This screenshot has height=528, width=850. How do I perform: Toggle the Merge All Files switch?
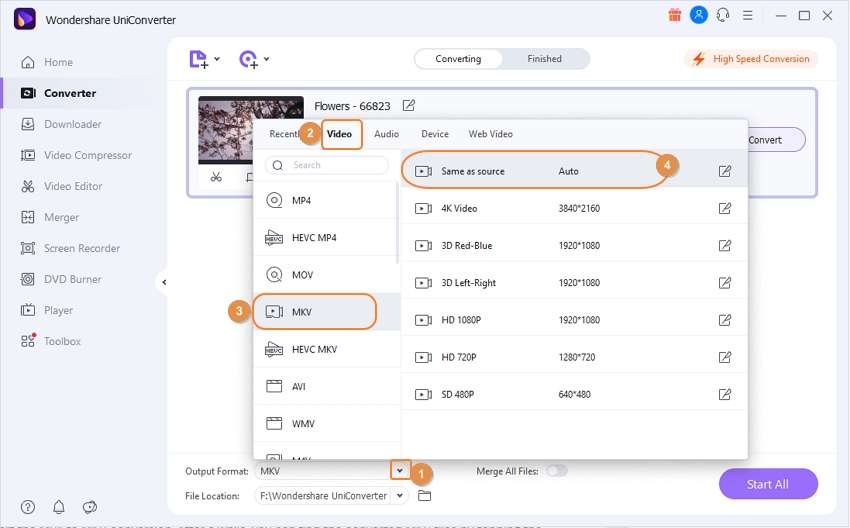[x=557, y=471]
